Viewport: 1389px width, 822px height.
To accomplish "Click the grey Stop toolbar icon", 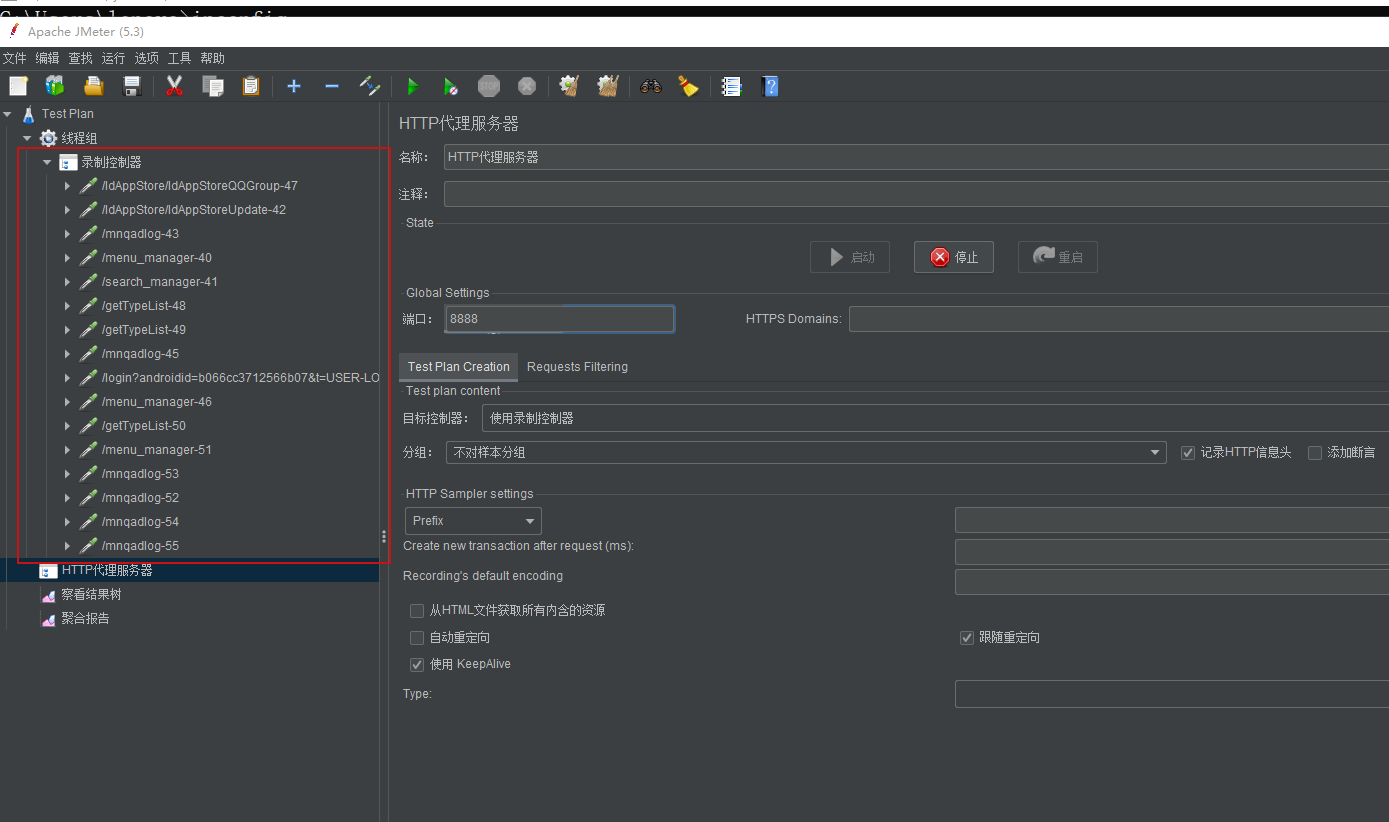I will click(489, 87).
